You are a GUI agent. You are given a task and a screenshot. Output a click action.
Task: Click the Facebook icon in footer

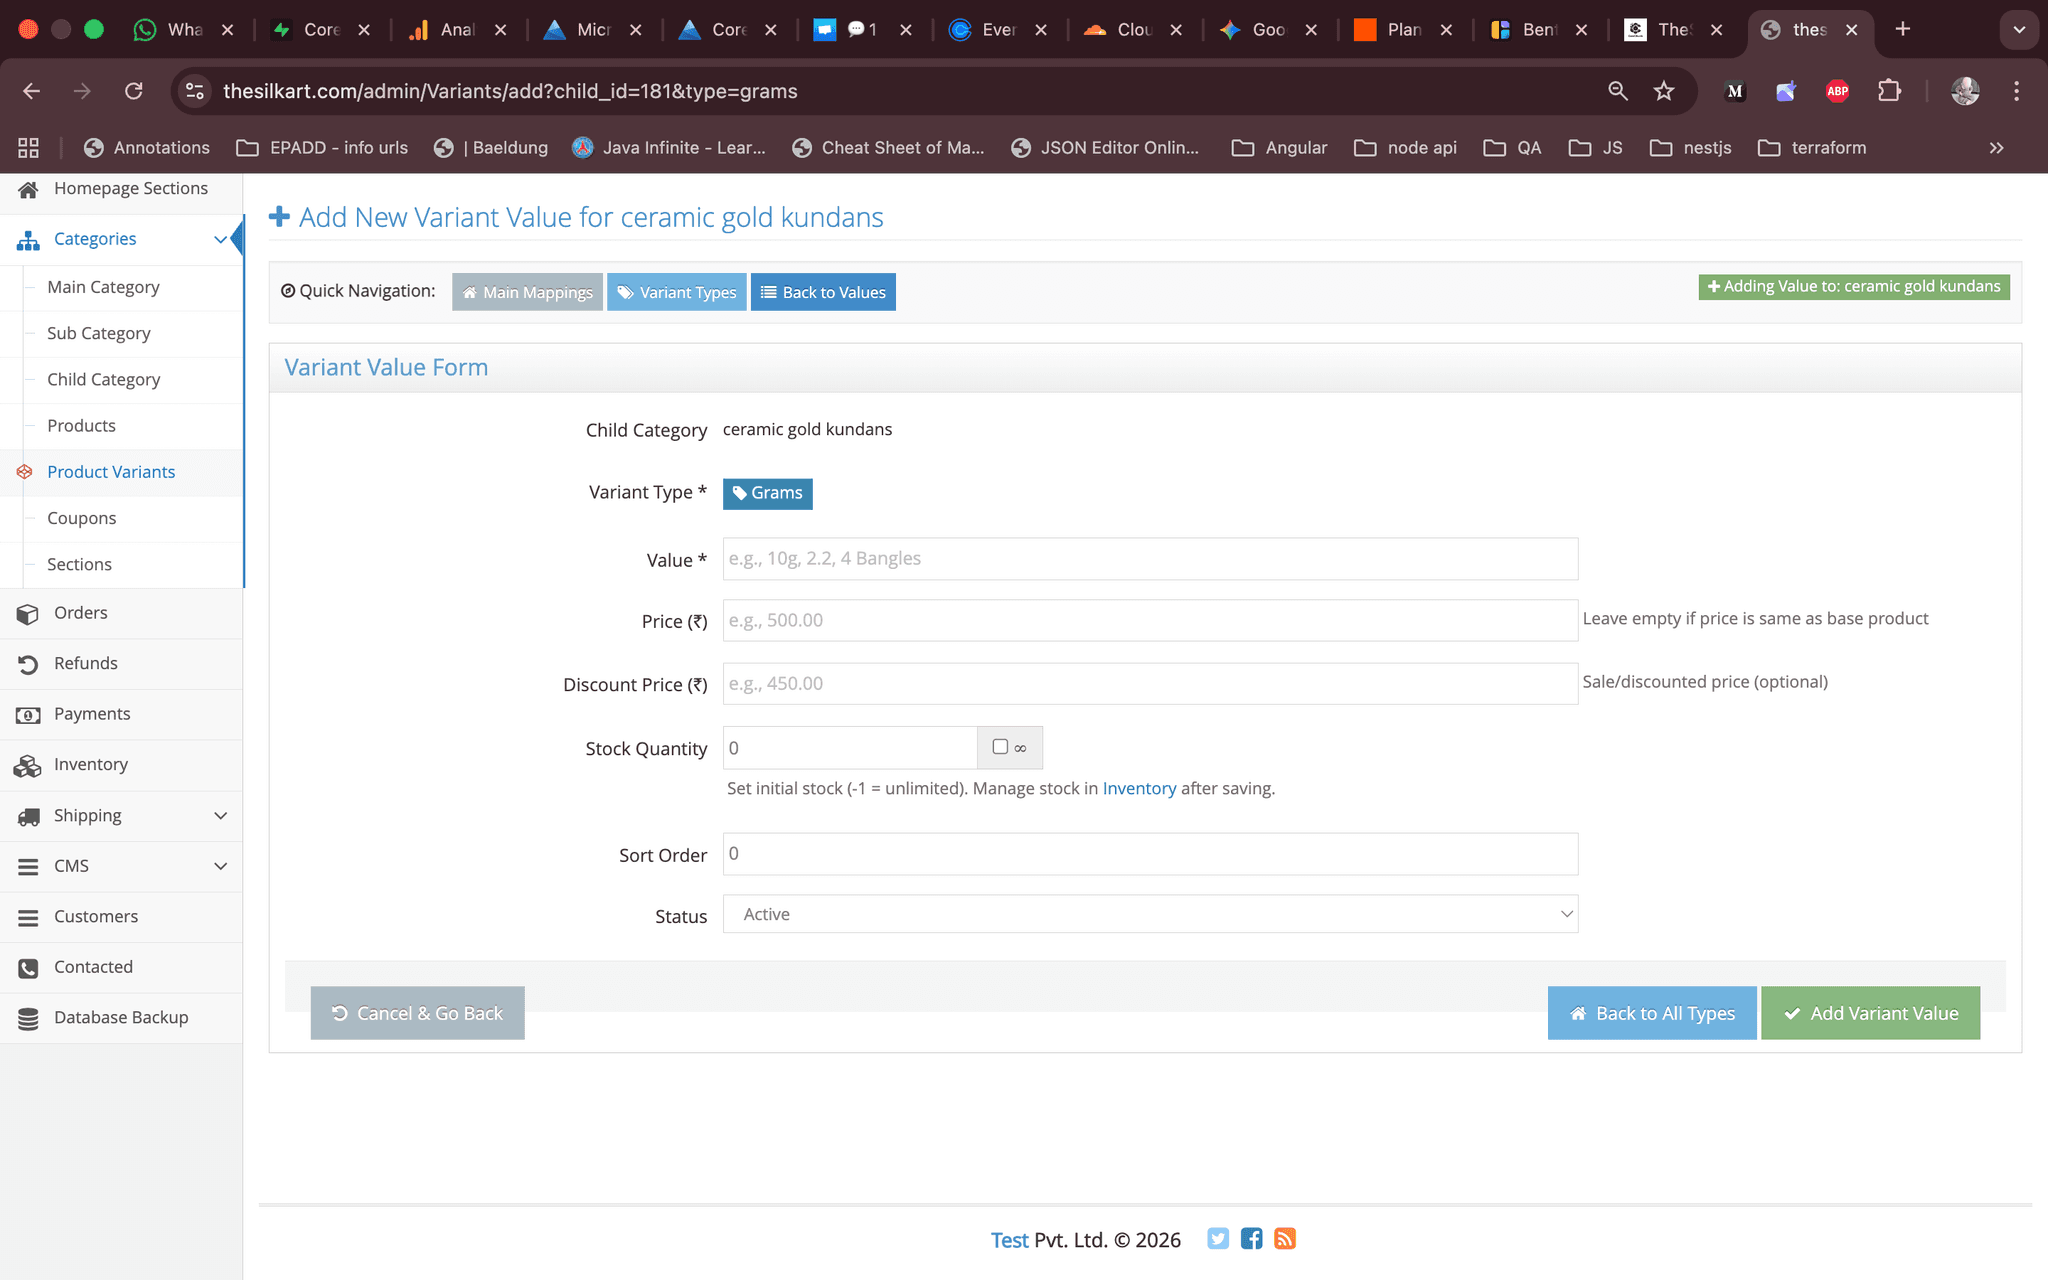[x=1251, y=1239]
